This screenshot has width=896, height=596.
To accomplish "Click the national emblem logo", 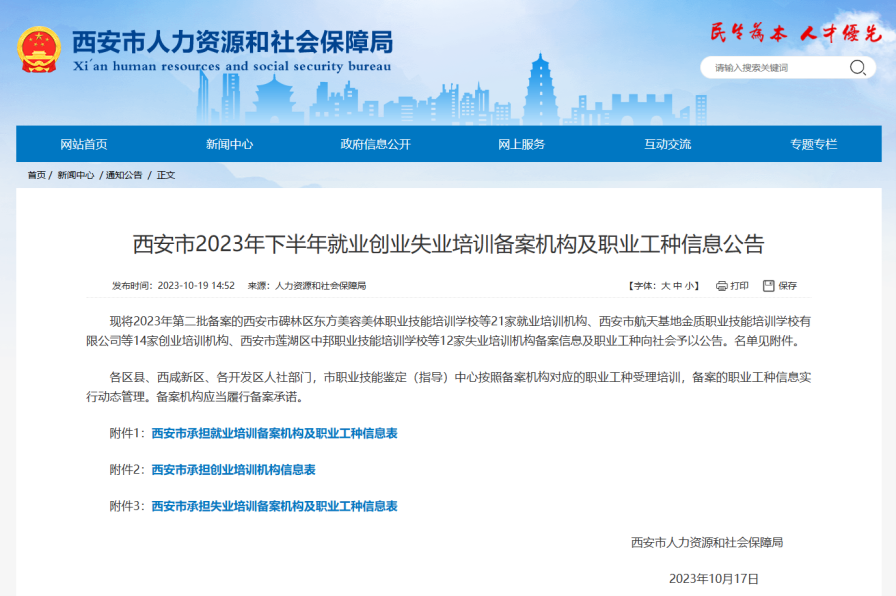I will click(x=39, y=50).
